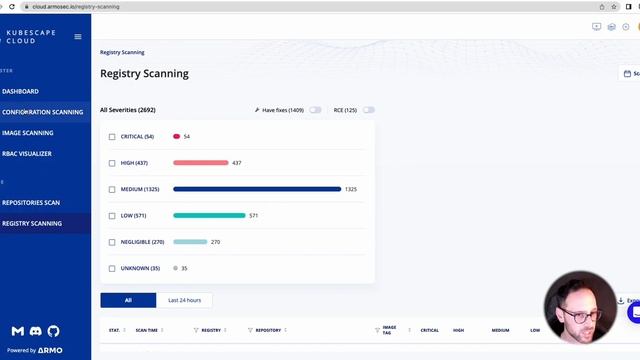640x360 pixels.
Task: Reload page with browser refresh icon
Action: click(x=12, y=7)
